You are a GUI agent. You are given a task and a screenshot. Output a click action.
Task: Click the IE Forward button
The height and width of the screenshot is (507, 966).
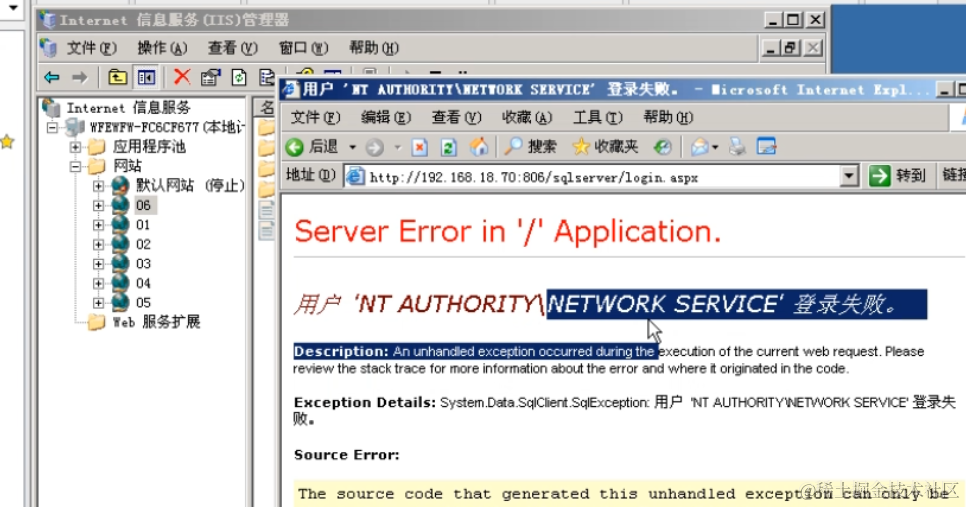click(375, 147)
